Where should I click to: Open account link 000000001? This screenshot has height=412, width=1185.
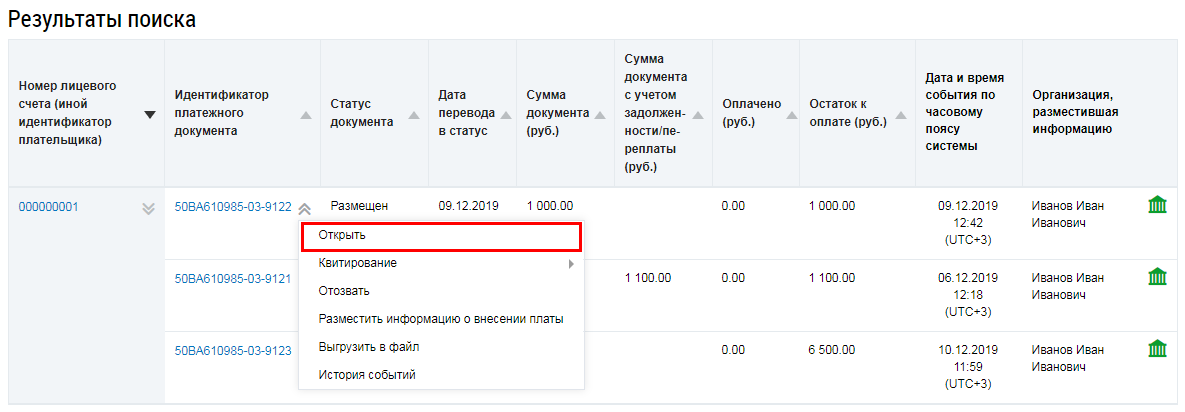(x=48, y=207)
